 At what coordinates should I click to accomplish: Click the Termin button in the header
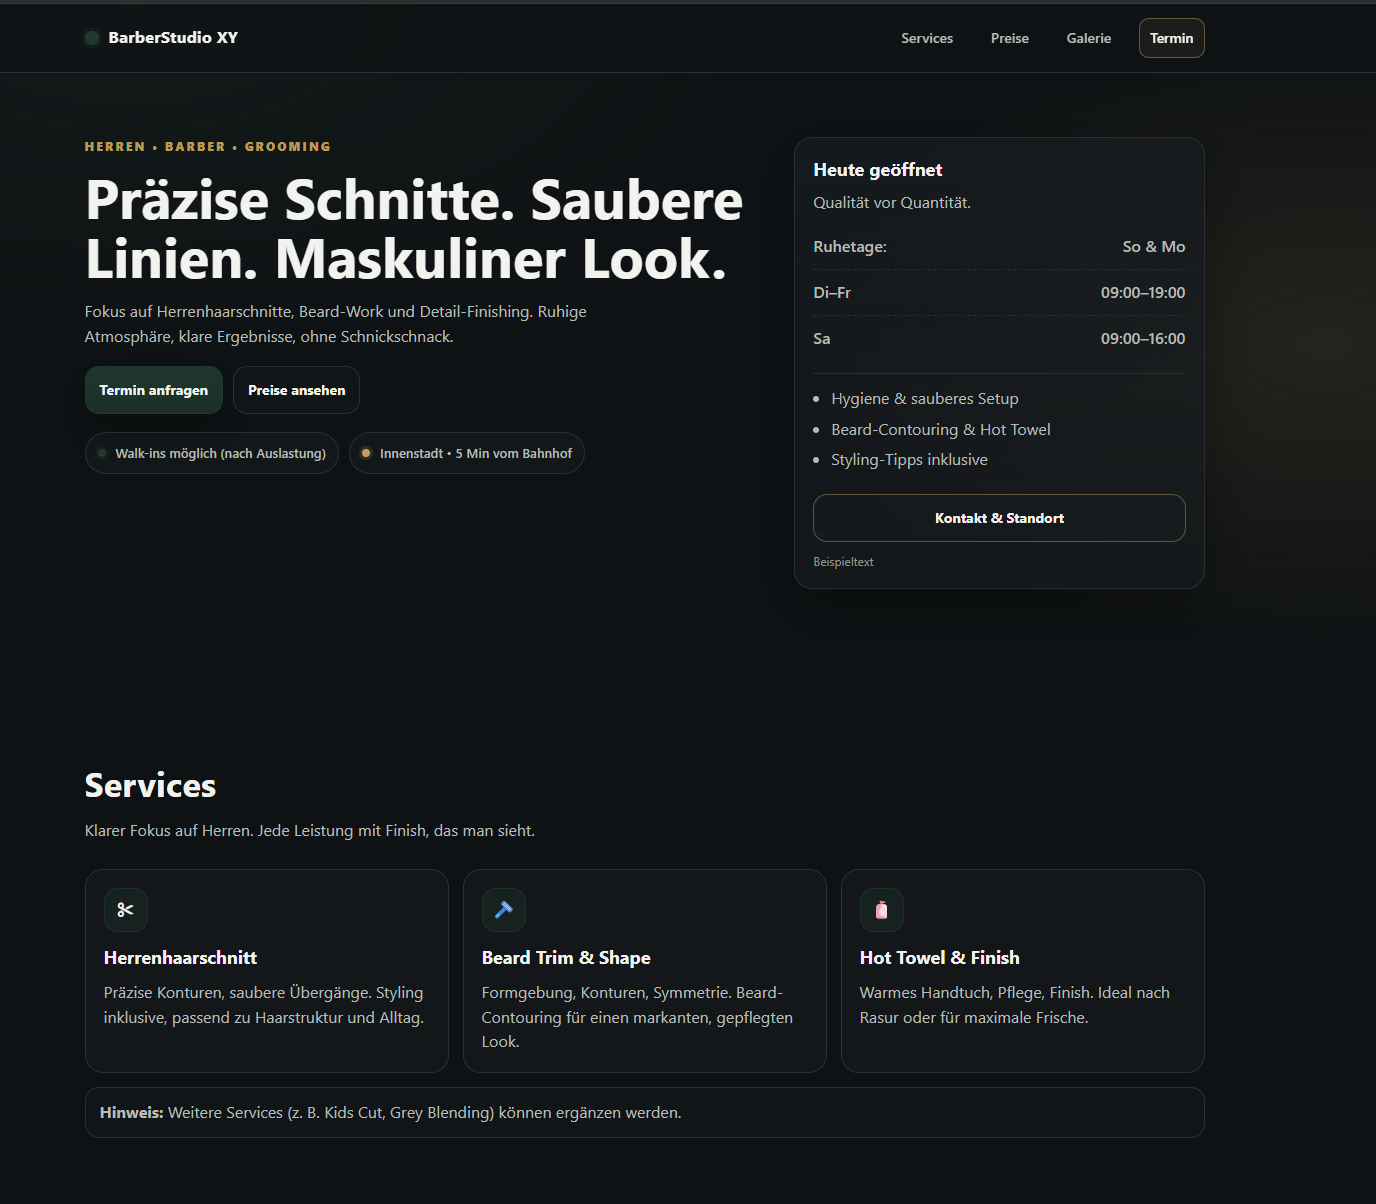[x=1171, y=37]
